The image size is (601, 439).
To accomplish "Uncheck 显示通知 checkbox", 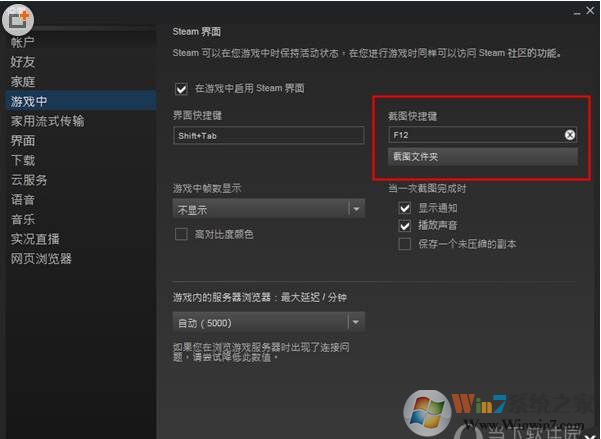I will (x=405, y=208).
